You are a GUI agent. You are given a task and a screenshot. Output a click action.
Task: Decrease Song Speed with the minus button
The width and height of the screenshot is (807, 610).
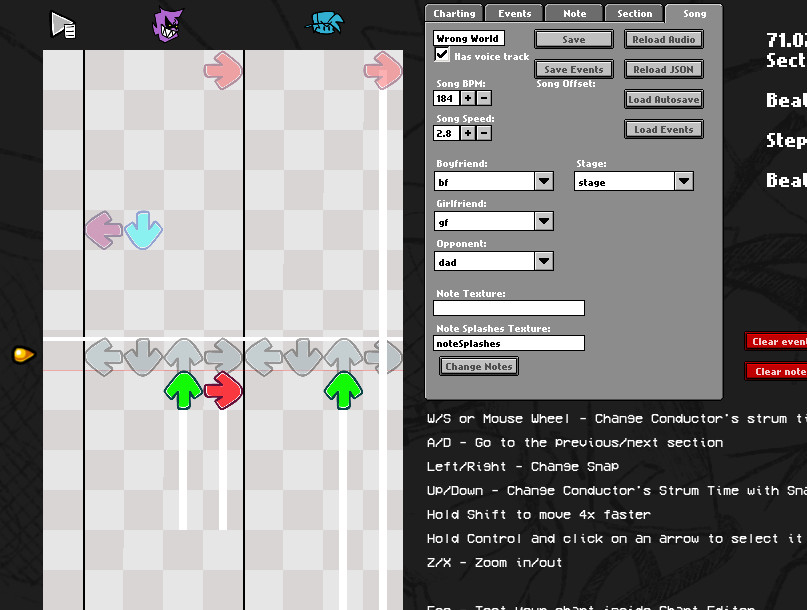pyautogui.click(x=484, y=133)
